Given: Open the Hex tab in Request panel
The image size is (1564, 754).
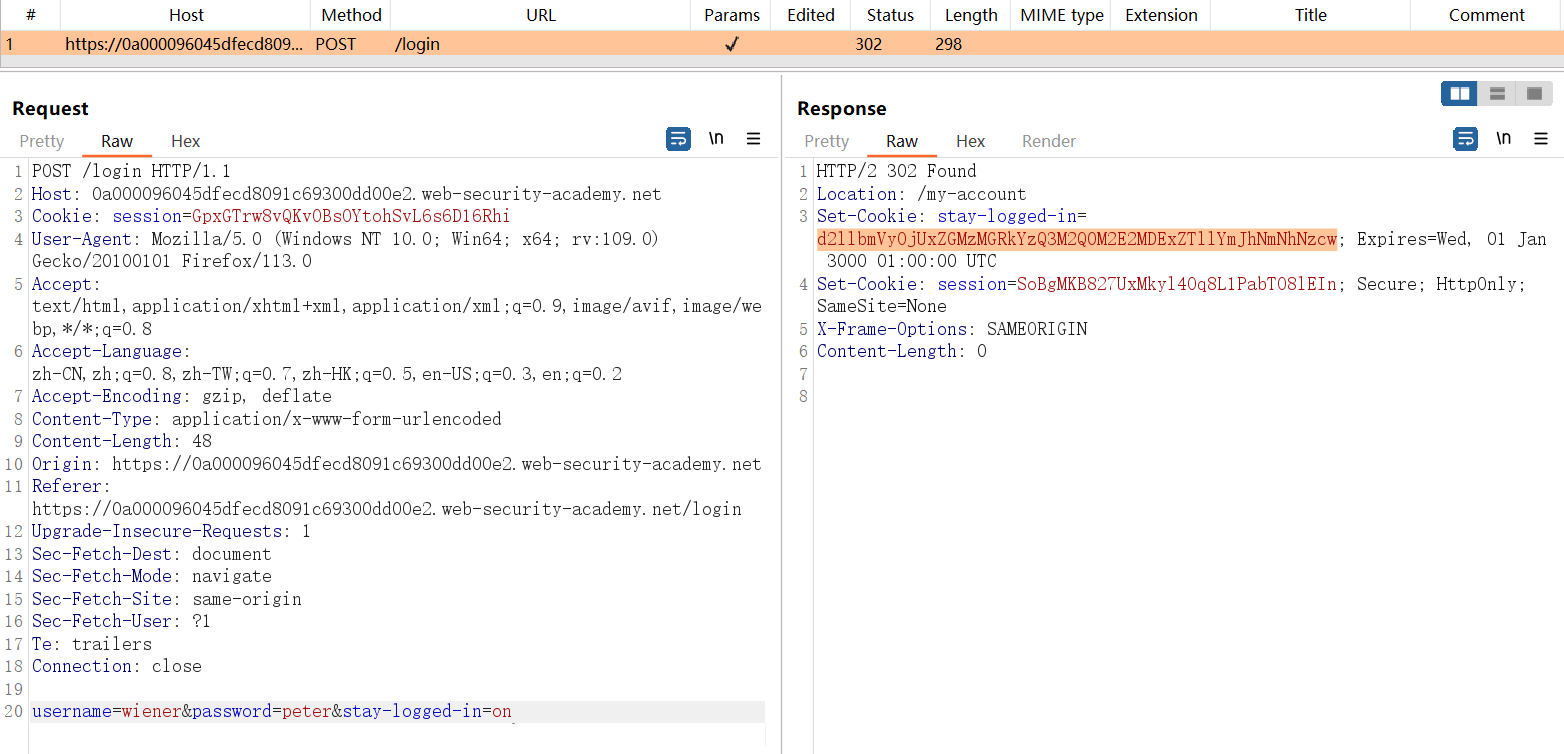Looking at the screenshot, I should (x=185, y=141).
